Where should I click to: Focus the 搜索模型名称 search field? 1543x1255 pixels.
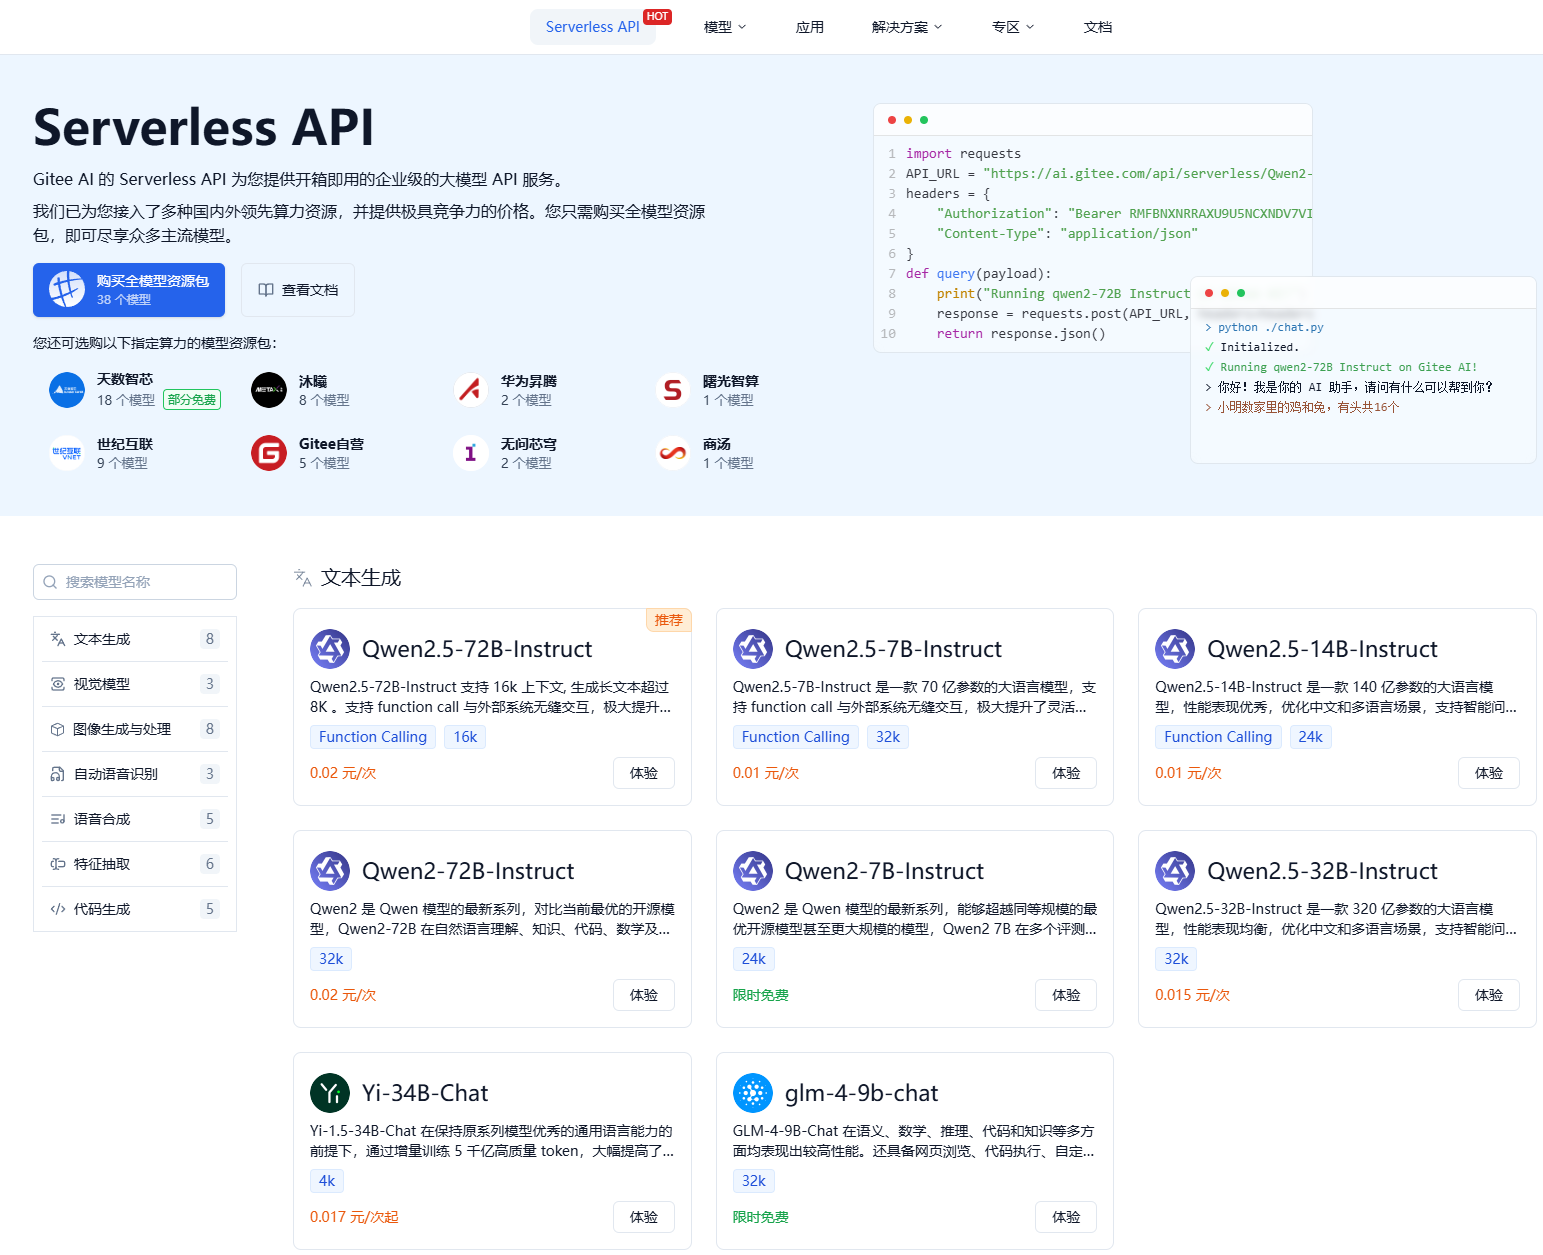(x=135, y=582)
